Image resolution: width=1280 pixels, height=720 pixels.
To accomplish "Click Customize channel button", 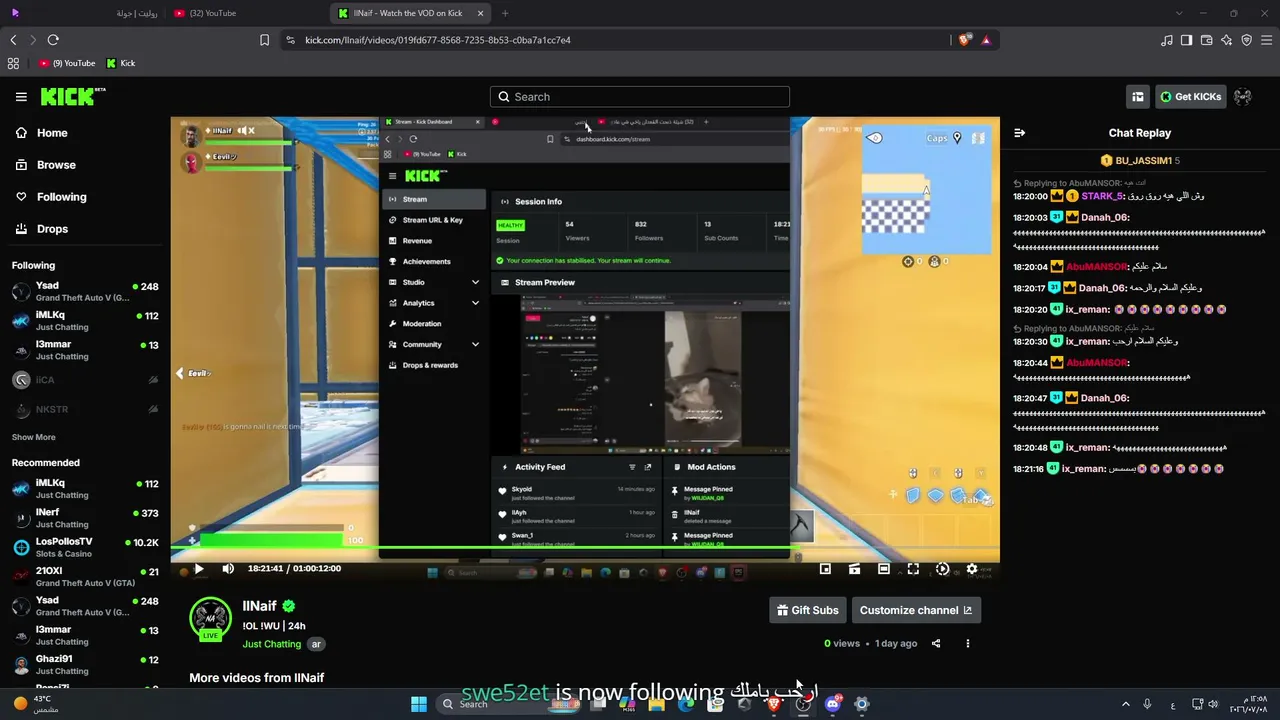I will (916, 610).
